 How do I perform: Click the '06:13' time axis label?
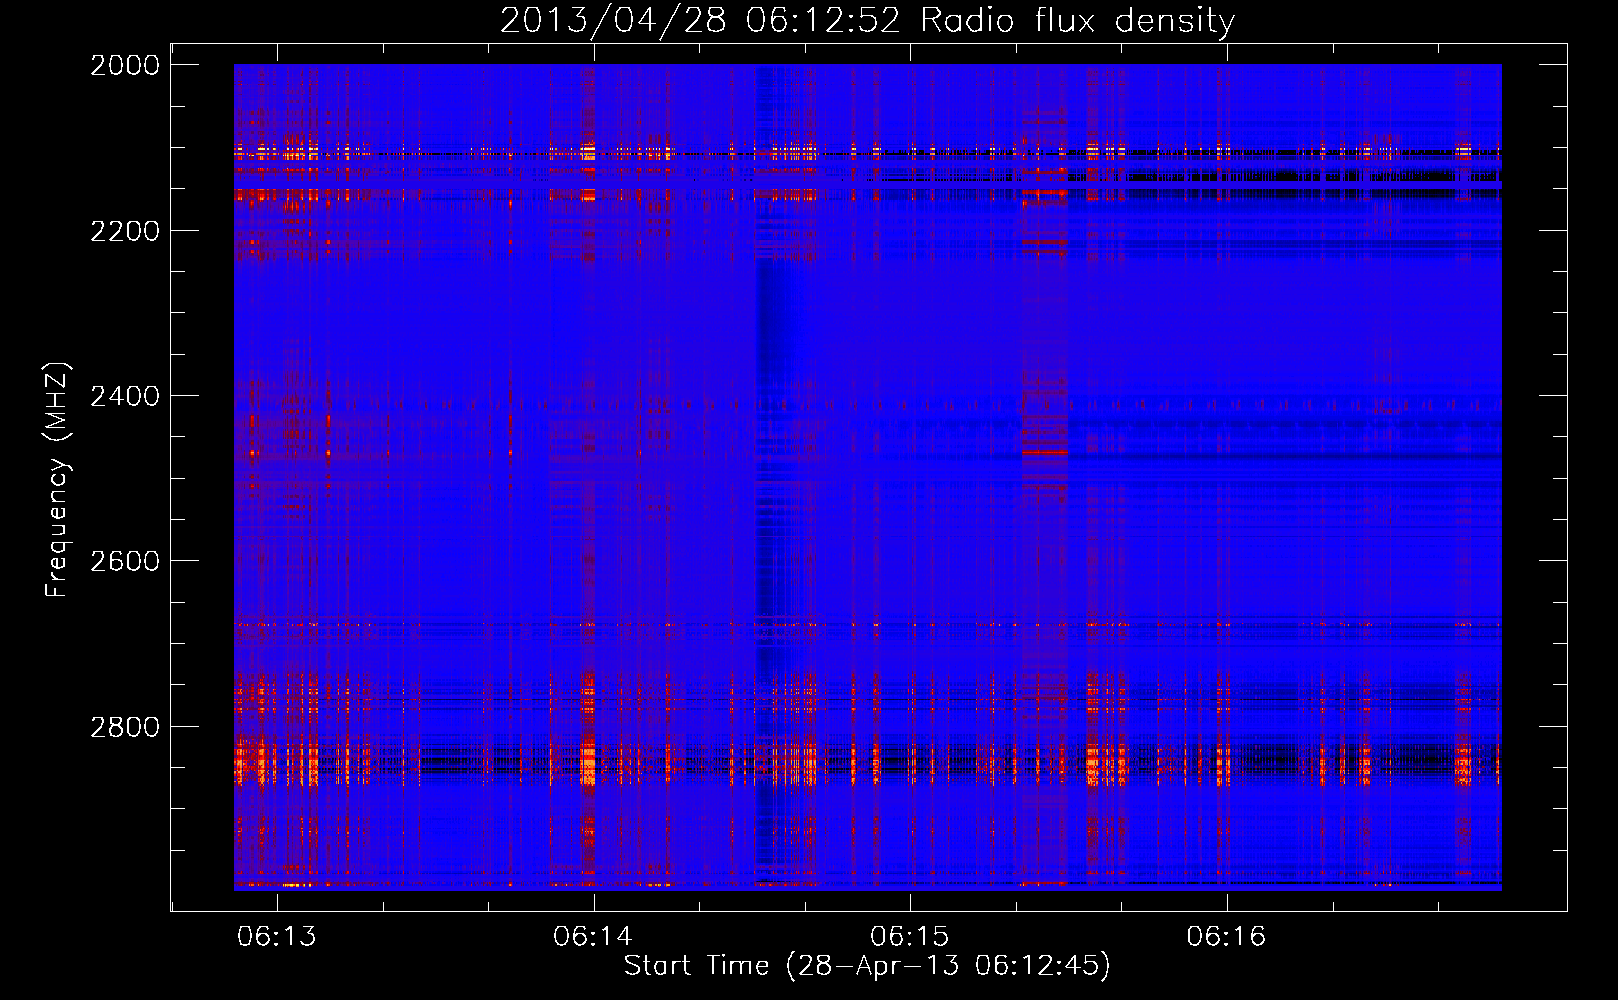(x=277, y=936)
